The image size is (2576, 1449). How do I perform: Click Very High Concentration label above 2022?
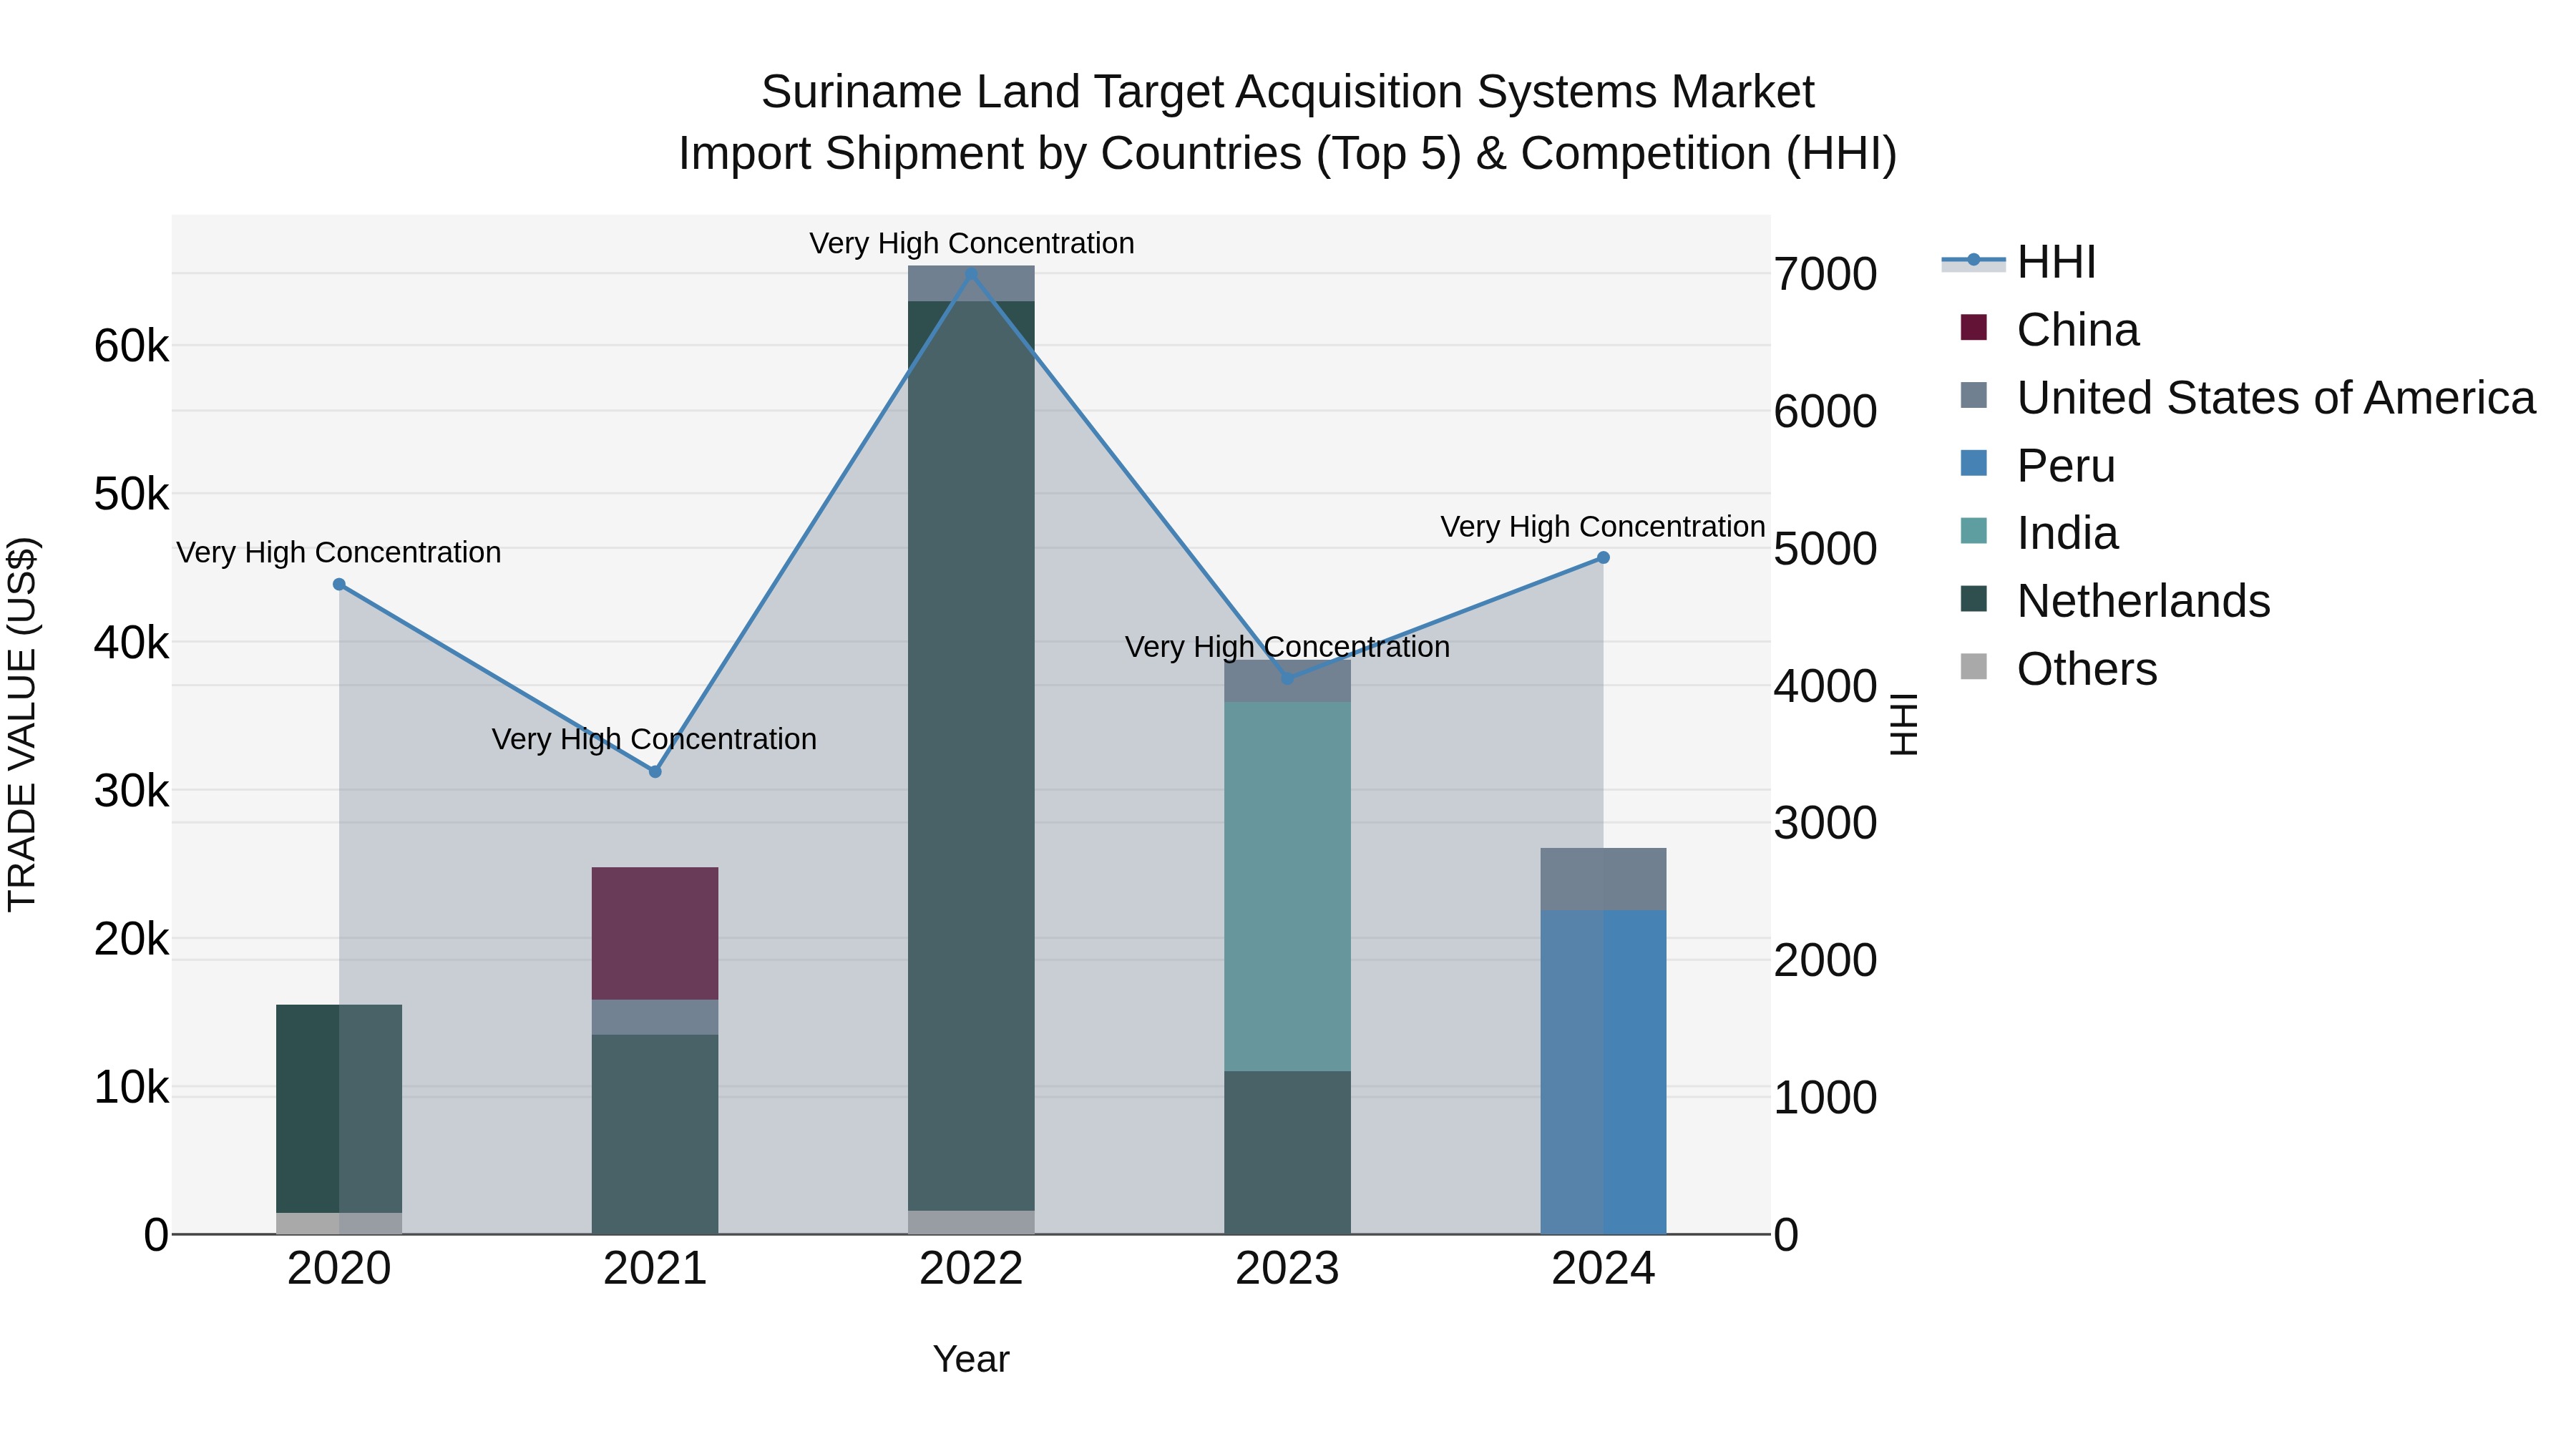click(x=971, y=244)
